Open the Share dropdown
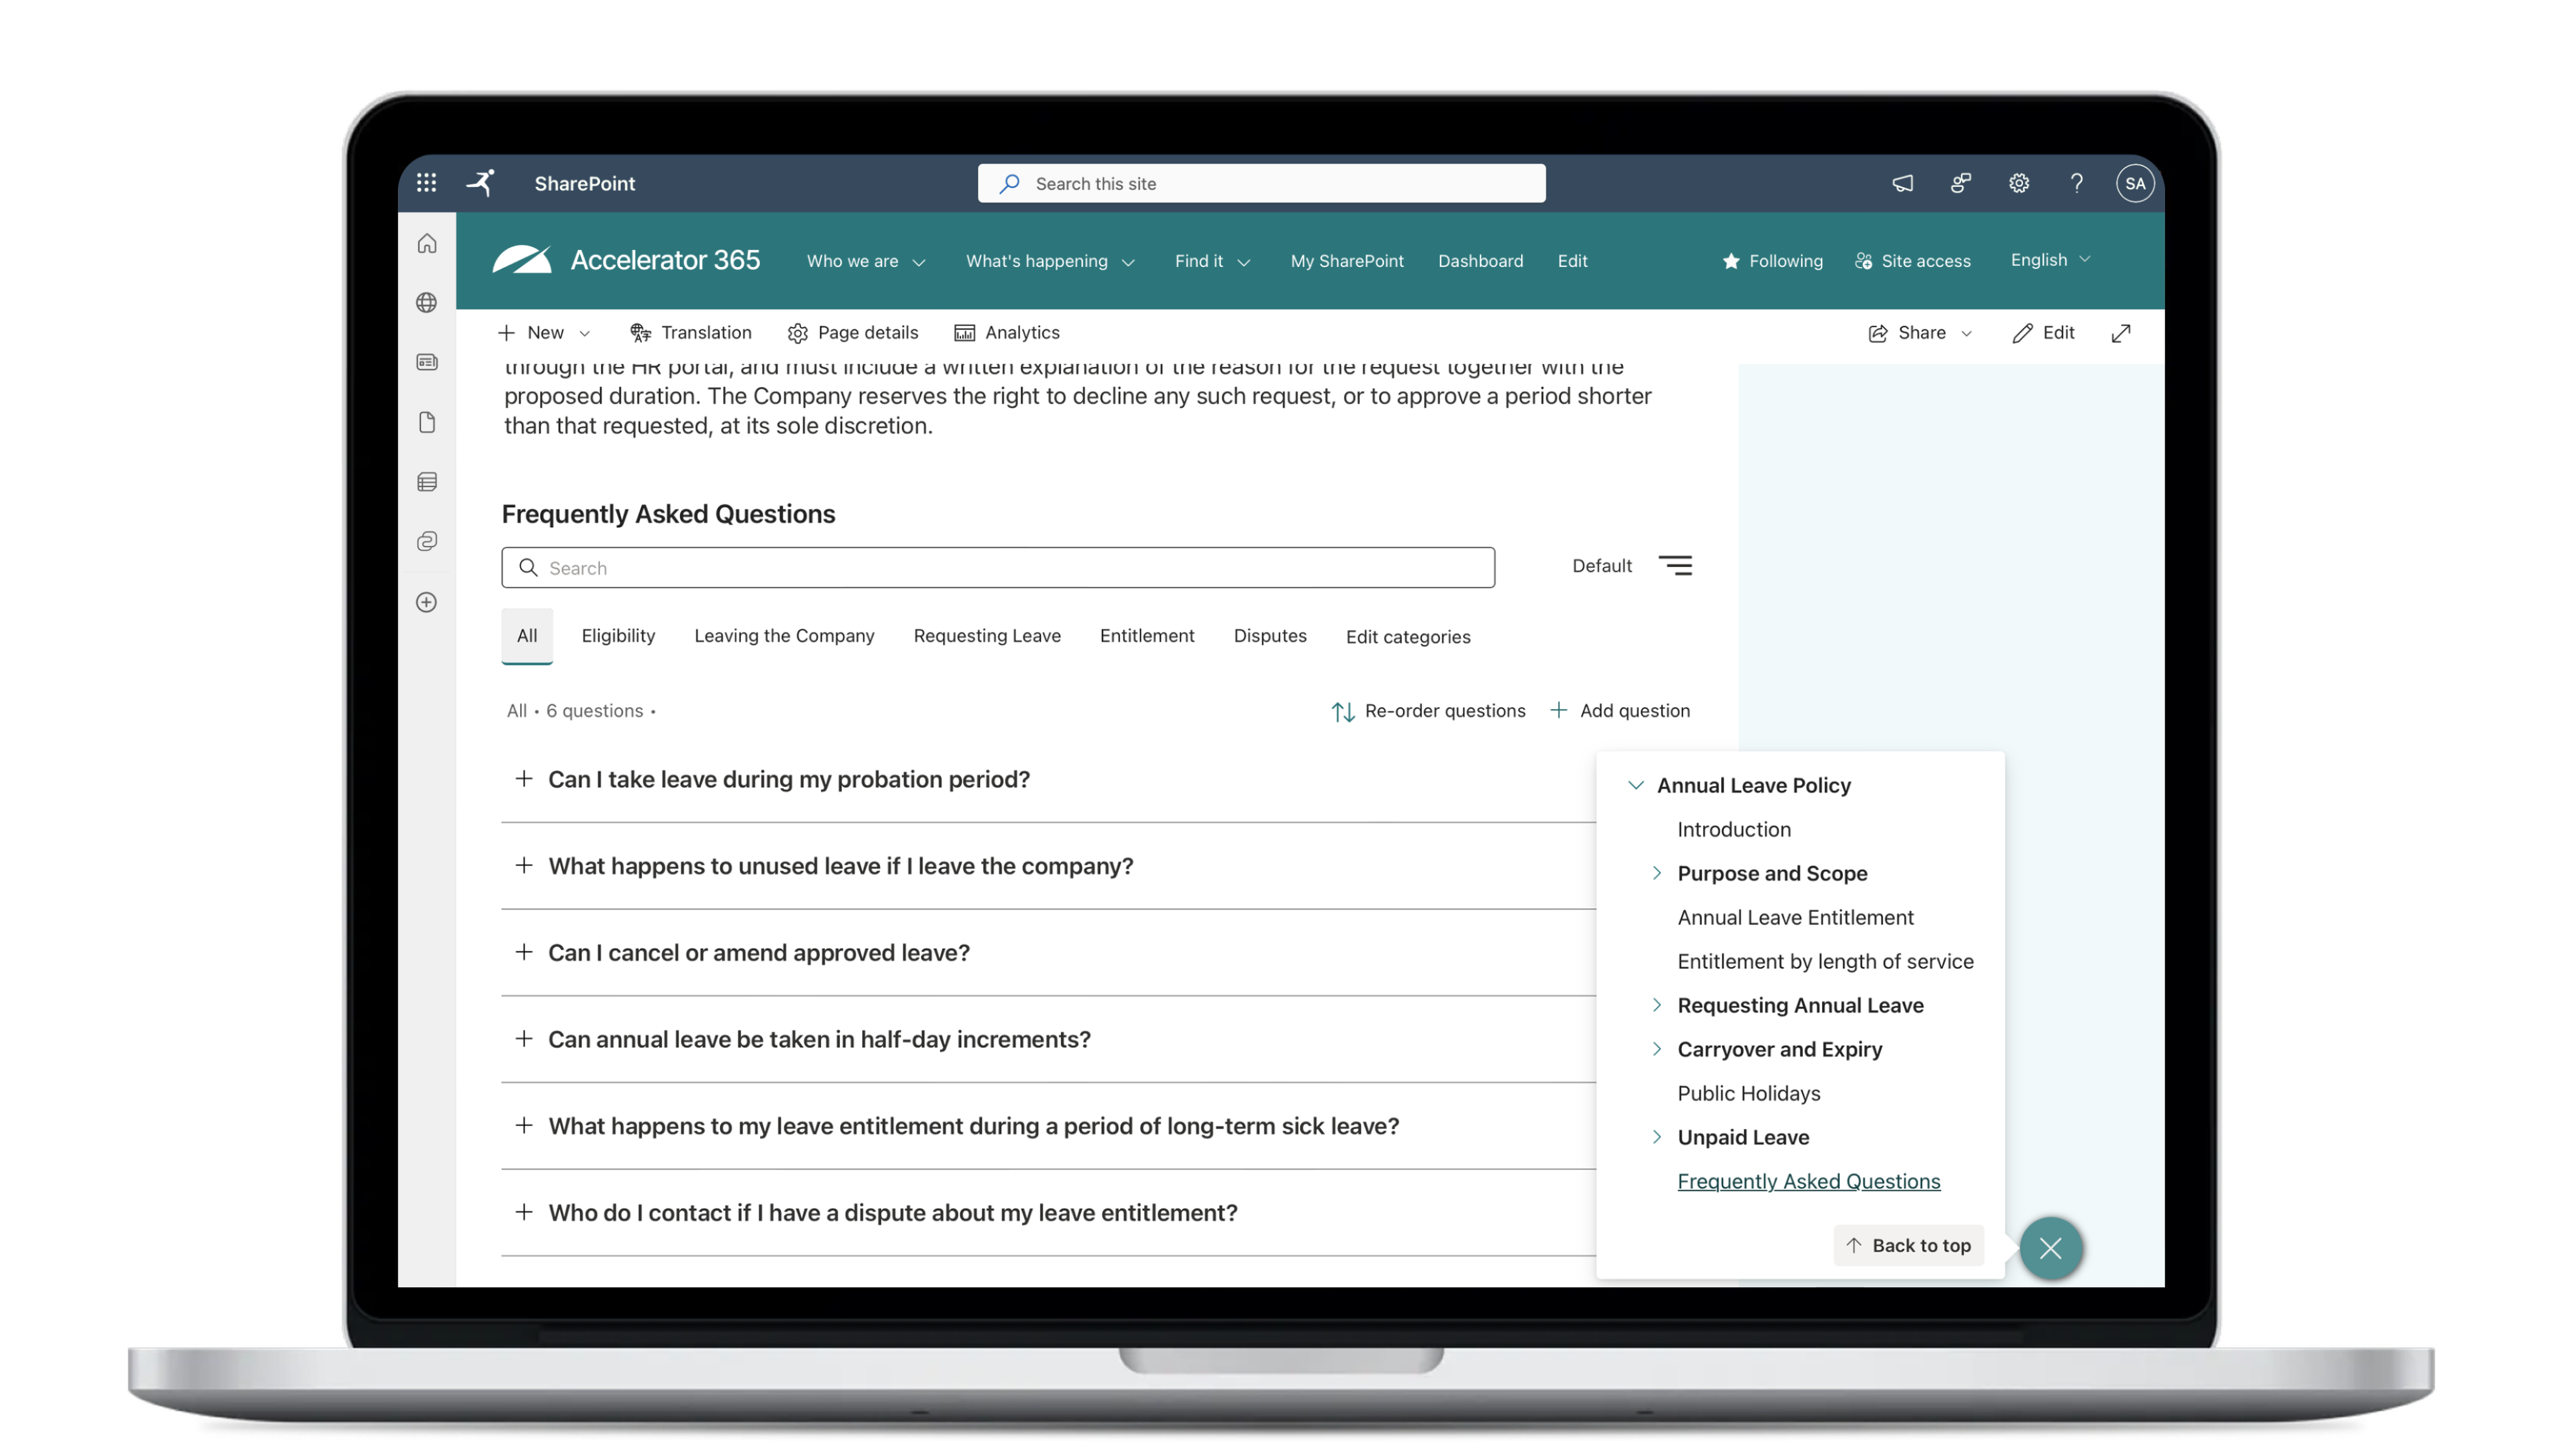 (x=1920, y=333)
